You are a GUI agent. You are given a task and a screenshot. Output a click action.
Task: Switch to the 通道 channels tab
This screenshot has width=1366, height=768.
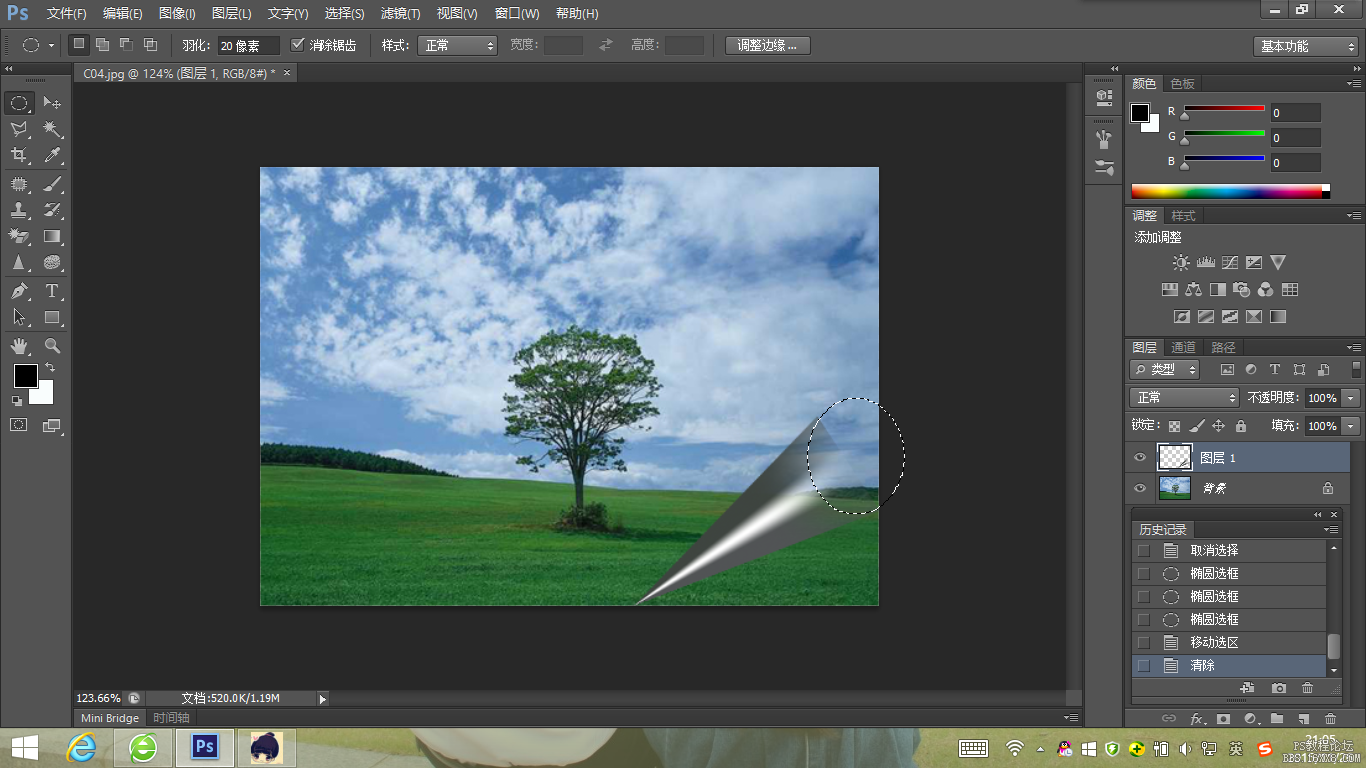1183,347
